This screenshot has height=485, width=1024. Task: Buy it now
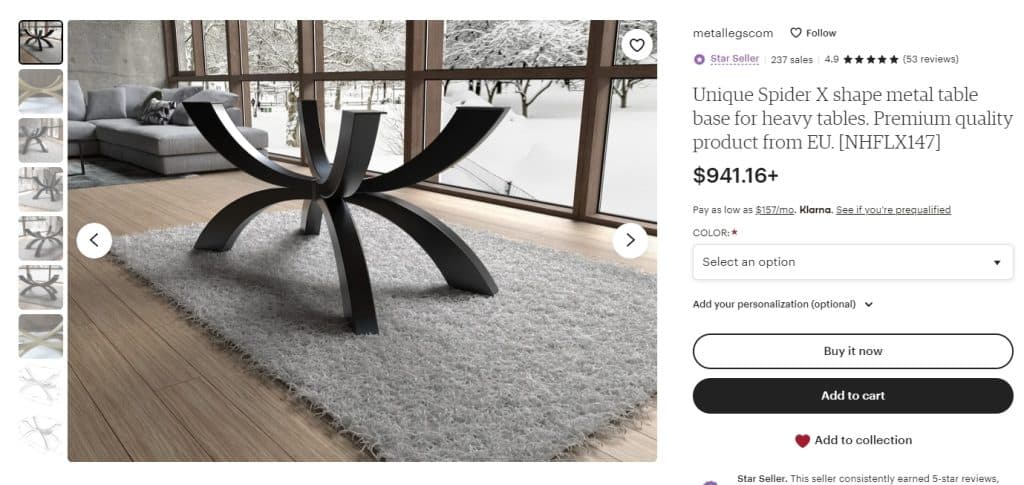(853, 351)
